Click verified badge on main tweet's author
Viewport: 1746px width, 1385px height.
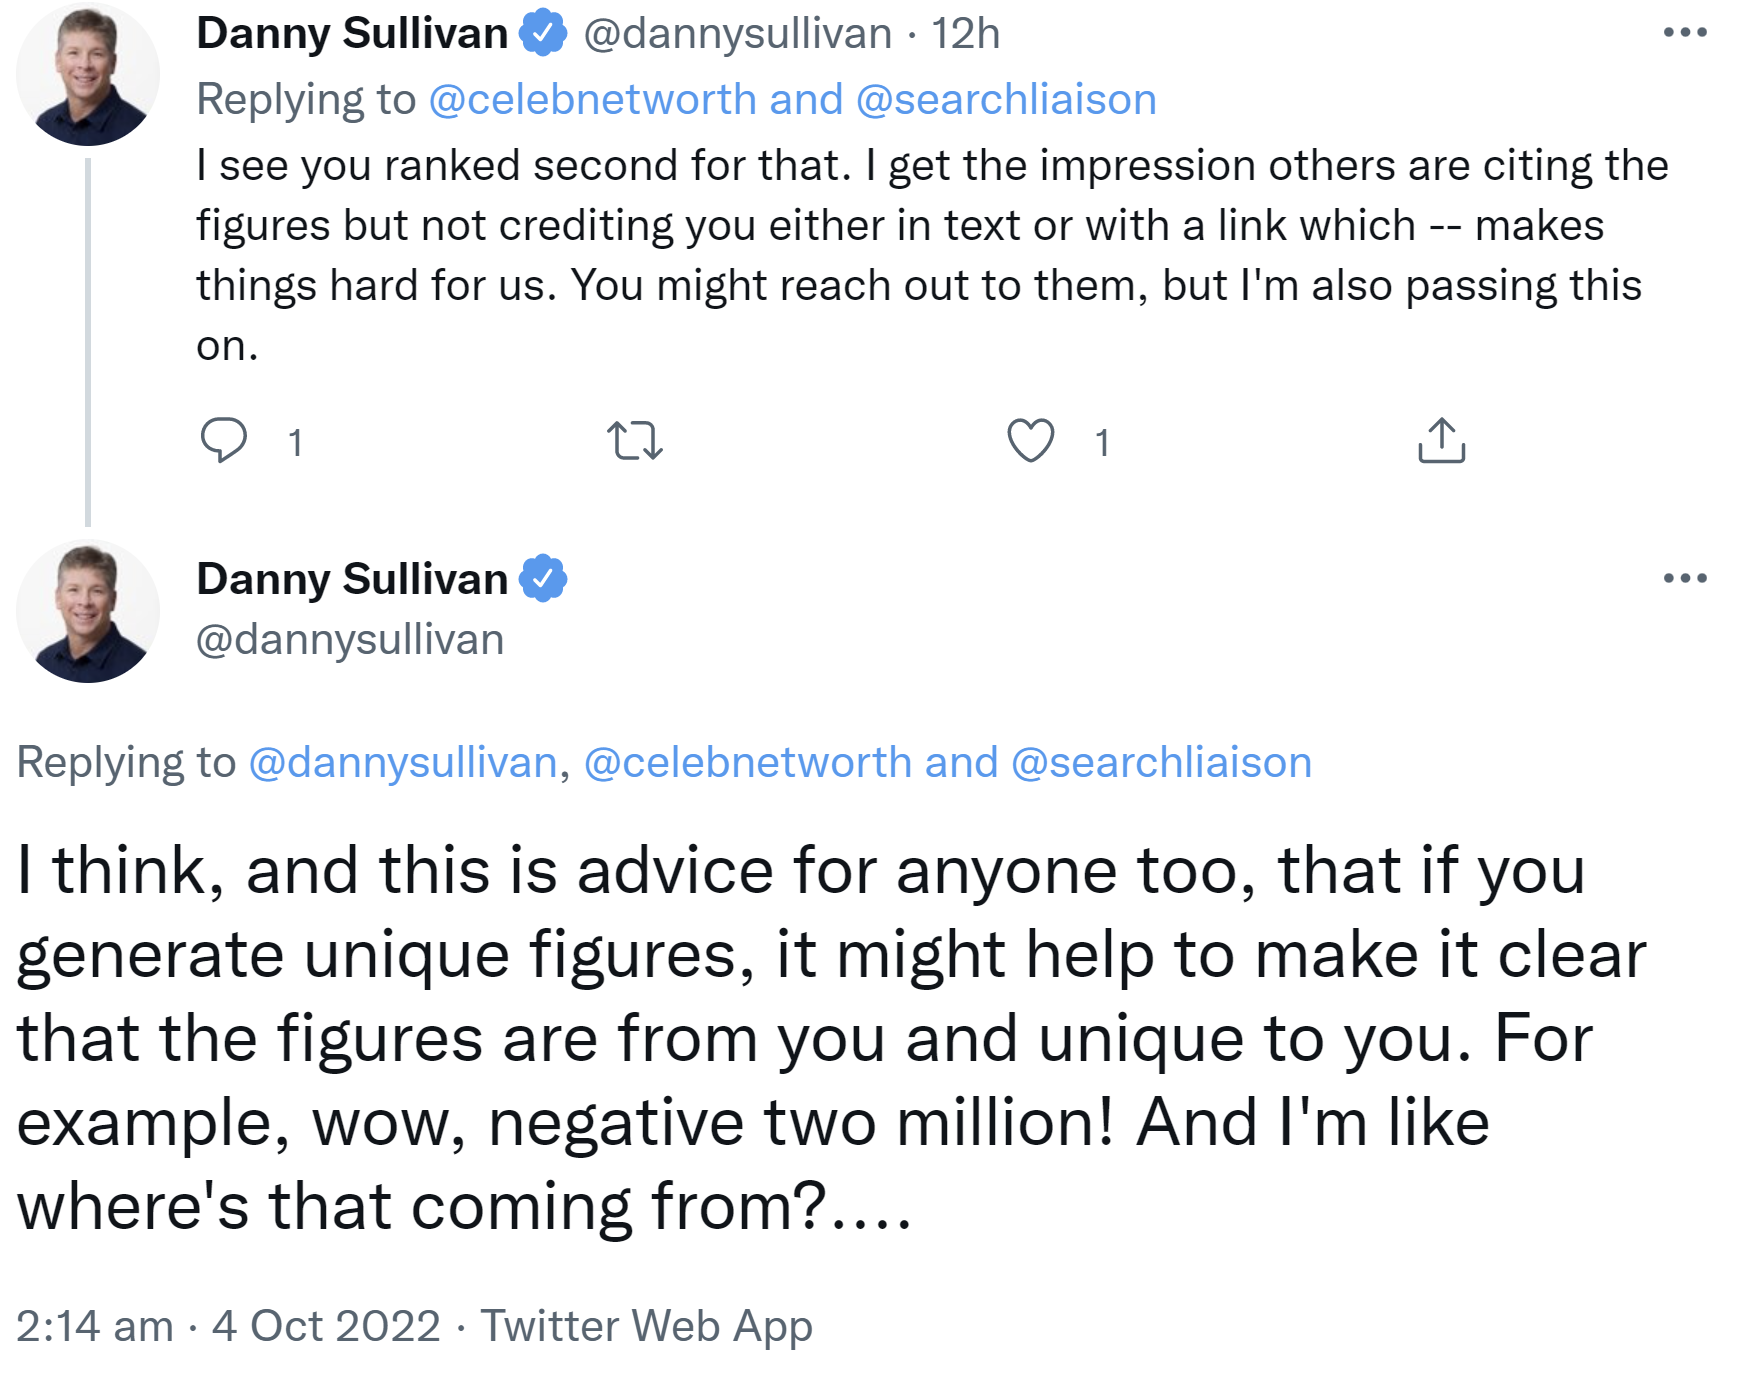coord(543,578)
